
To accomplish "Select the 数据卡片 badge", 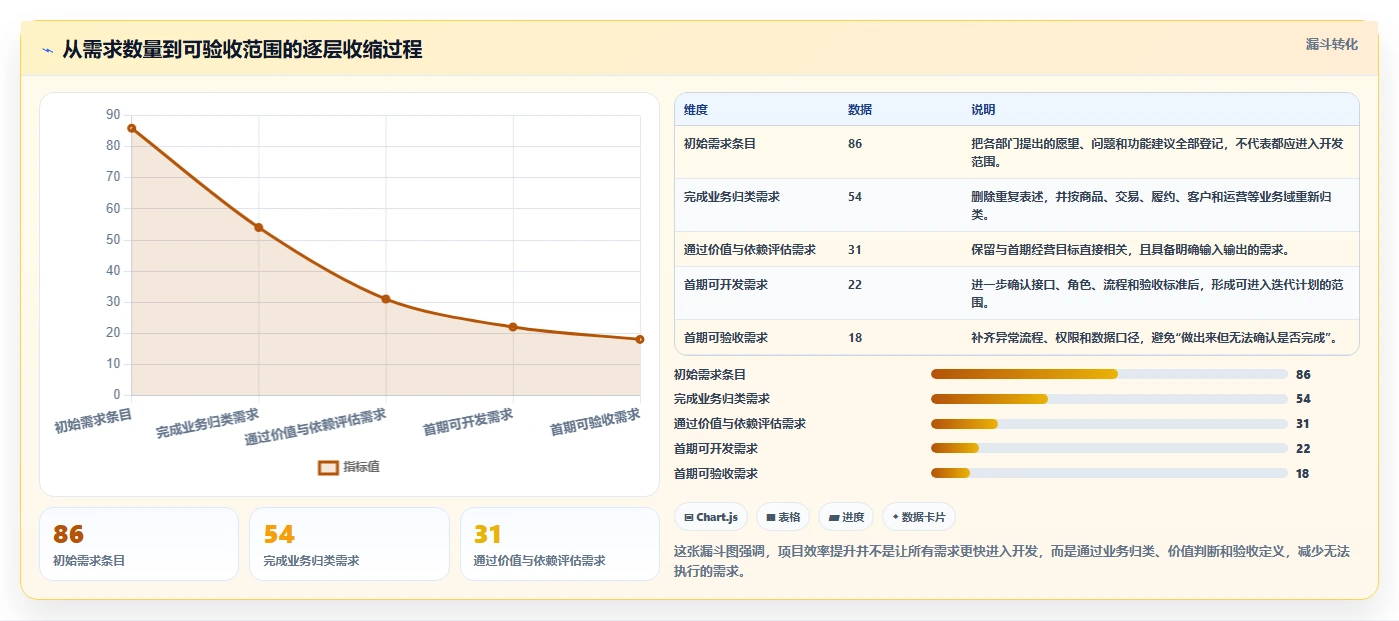I will coord(919,517).
